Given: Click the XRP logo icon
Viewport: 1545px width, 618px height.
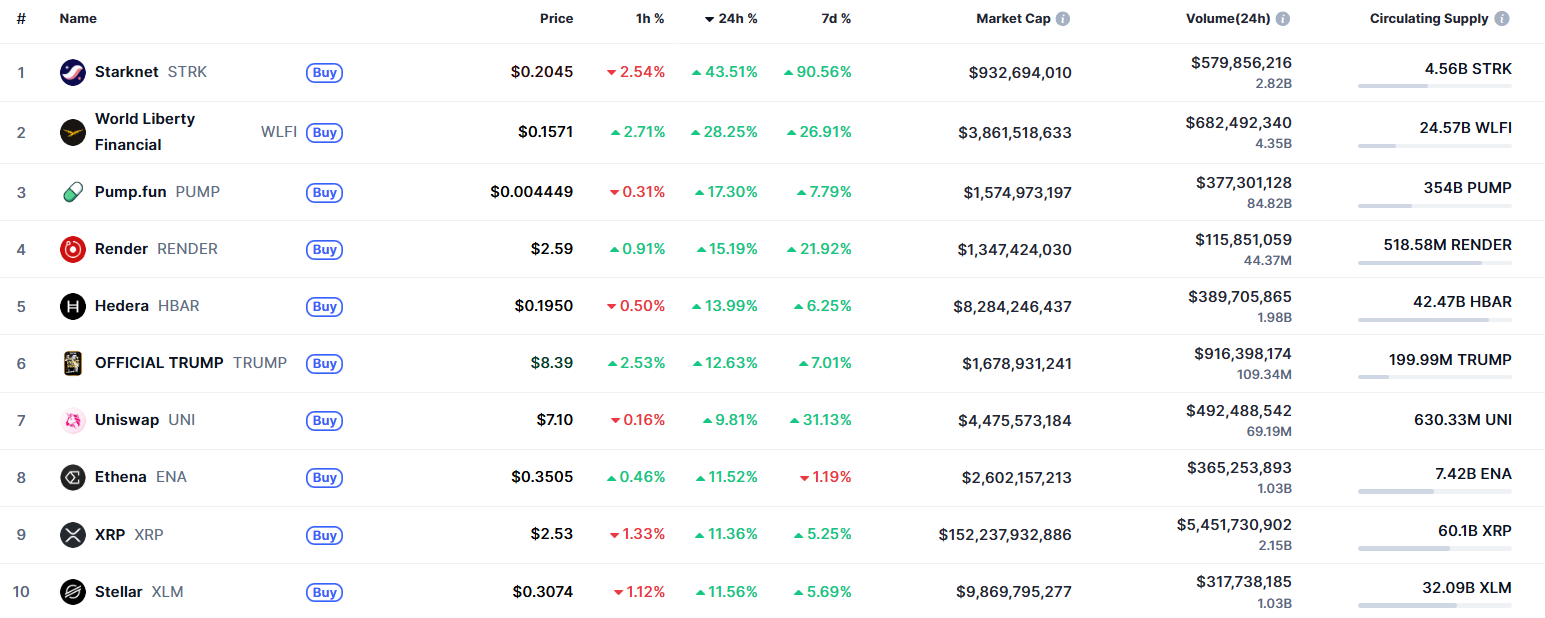Looking at the screenshot, I should [72, 534].
